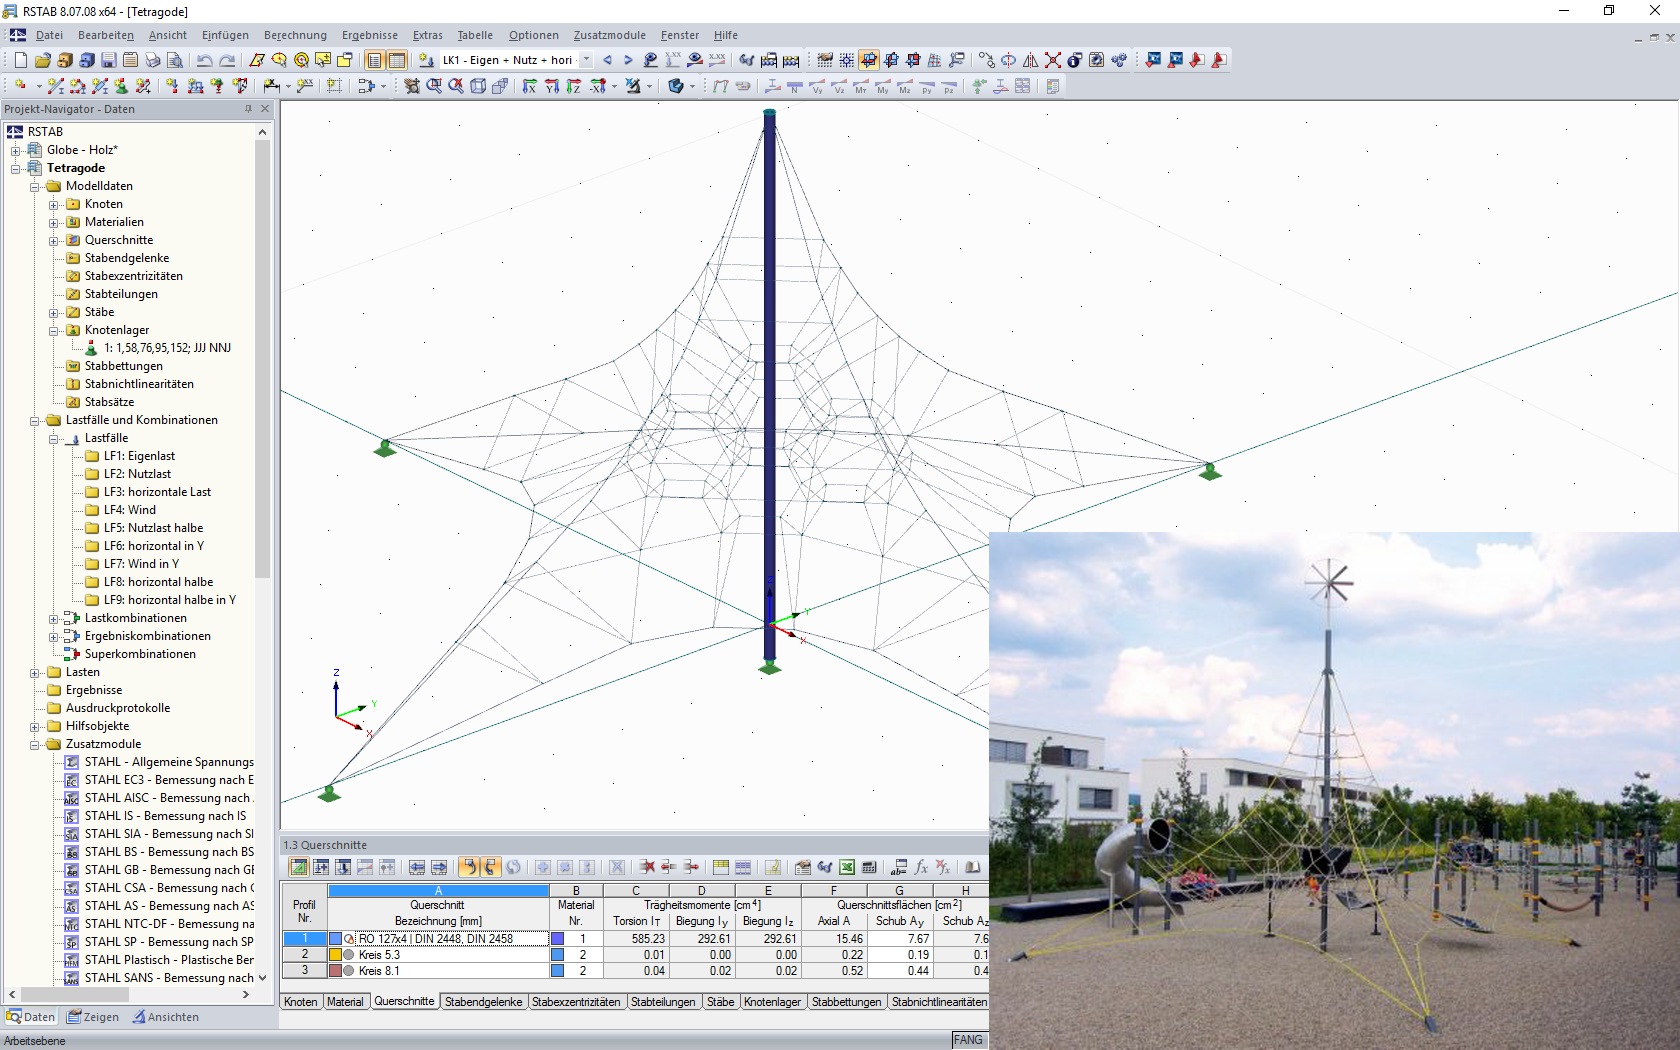Toggle the FANG snap mode in status bar
The image size is (1680, 1050).
tap(967, 1040)
